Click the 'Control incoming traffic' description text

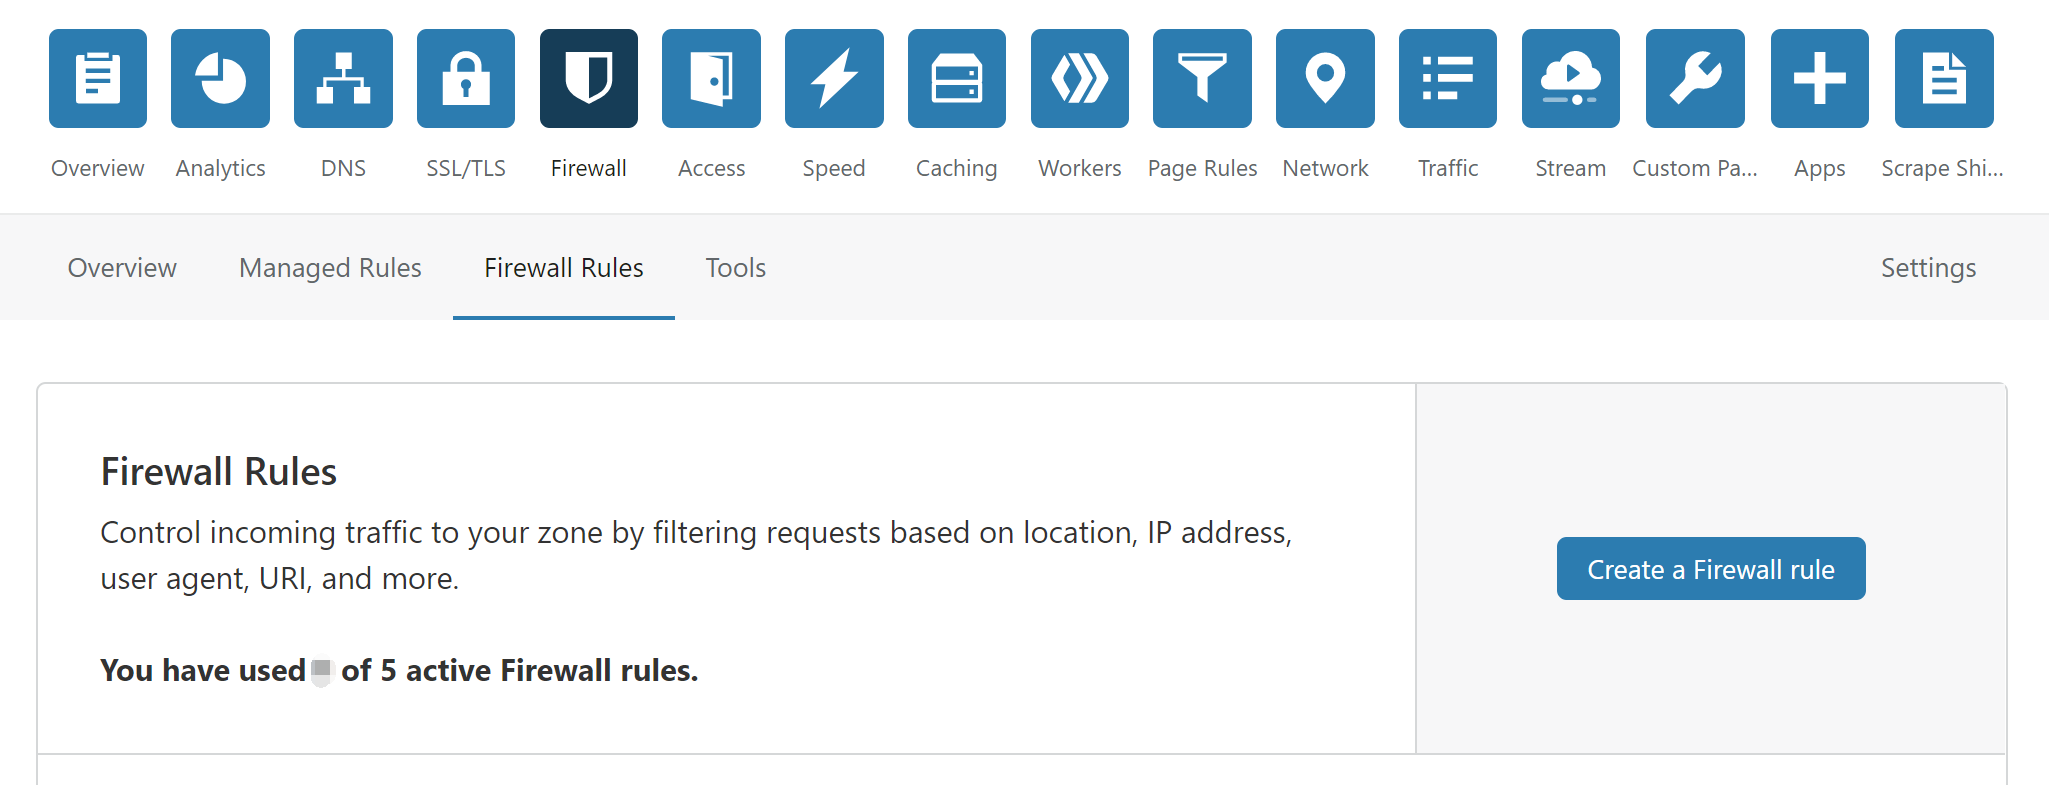tap(696, 555)
